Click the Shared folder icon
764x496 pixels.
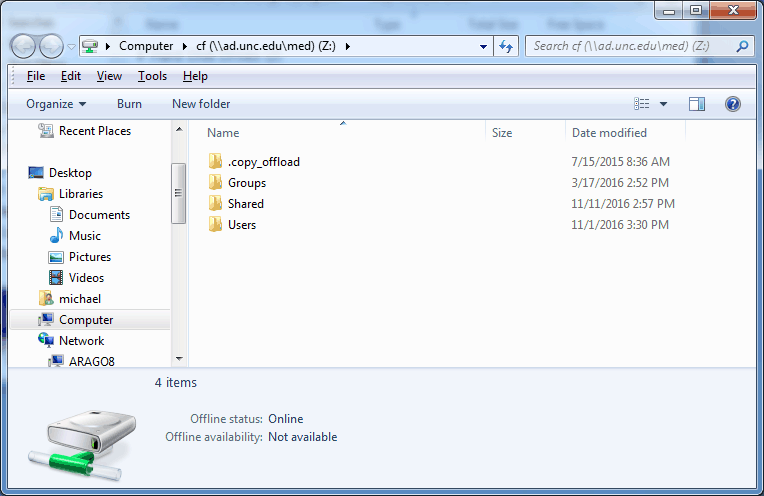point(215,203)
